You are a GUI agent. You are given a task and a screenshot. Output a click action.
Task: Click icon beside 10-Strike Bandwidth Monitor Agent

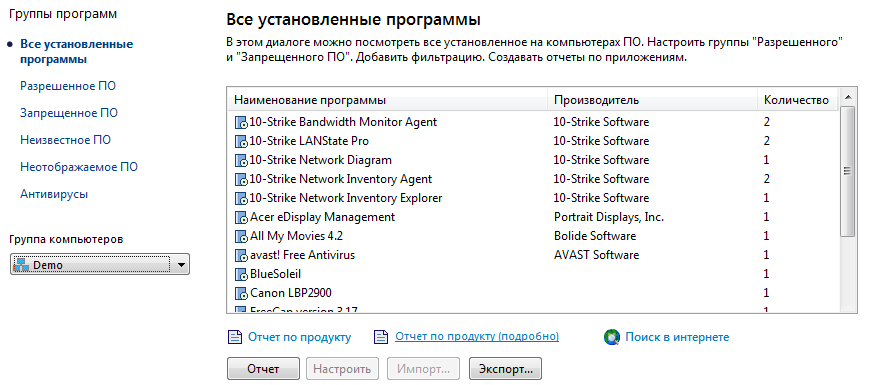coord(241,122)
